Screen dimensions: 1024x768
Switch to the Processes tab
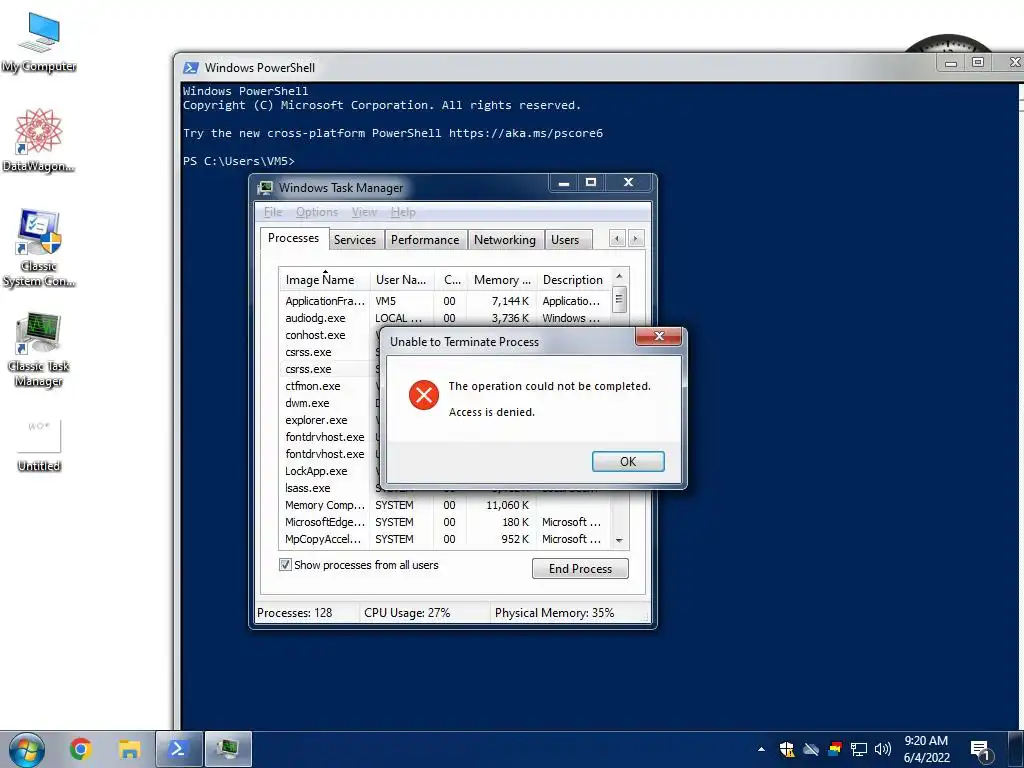293,238
